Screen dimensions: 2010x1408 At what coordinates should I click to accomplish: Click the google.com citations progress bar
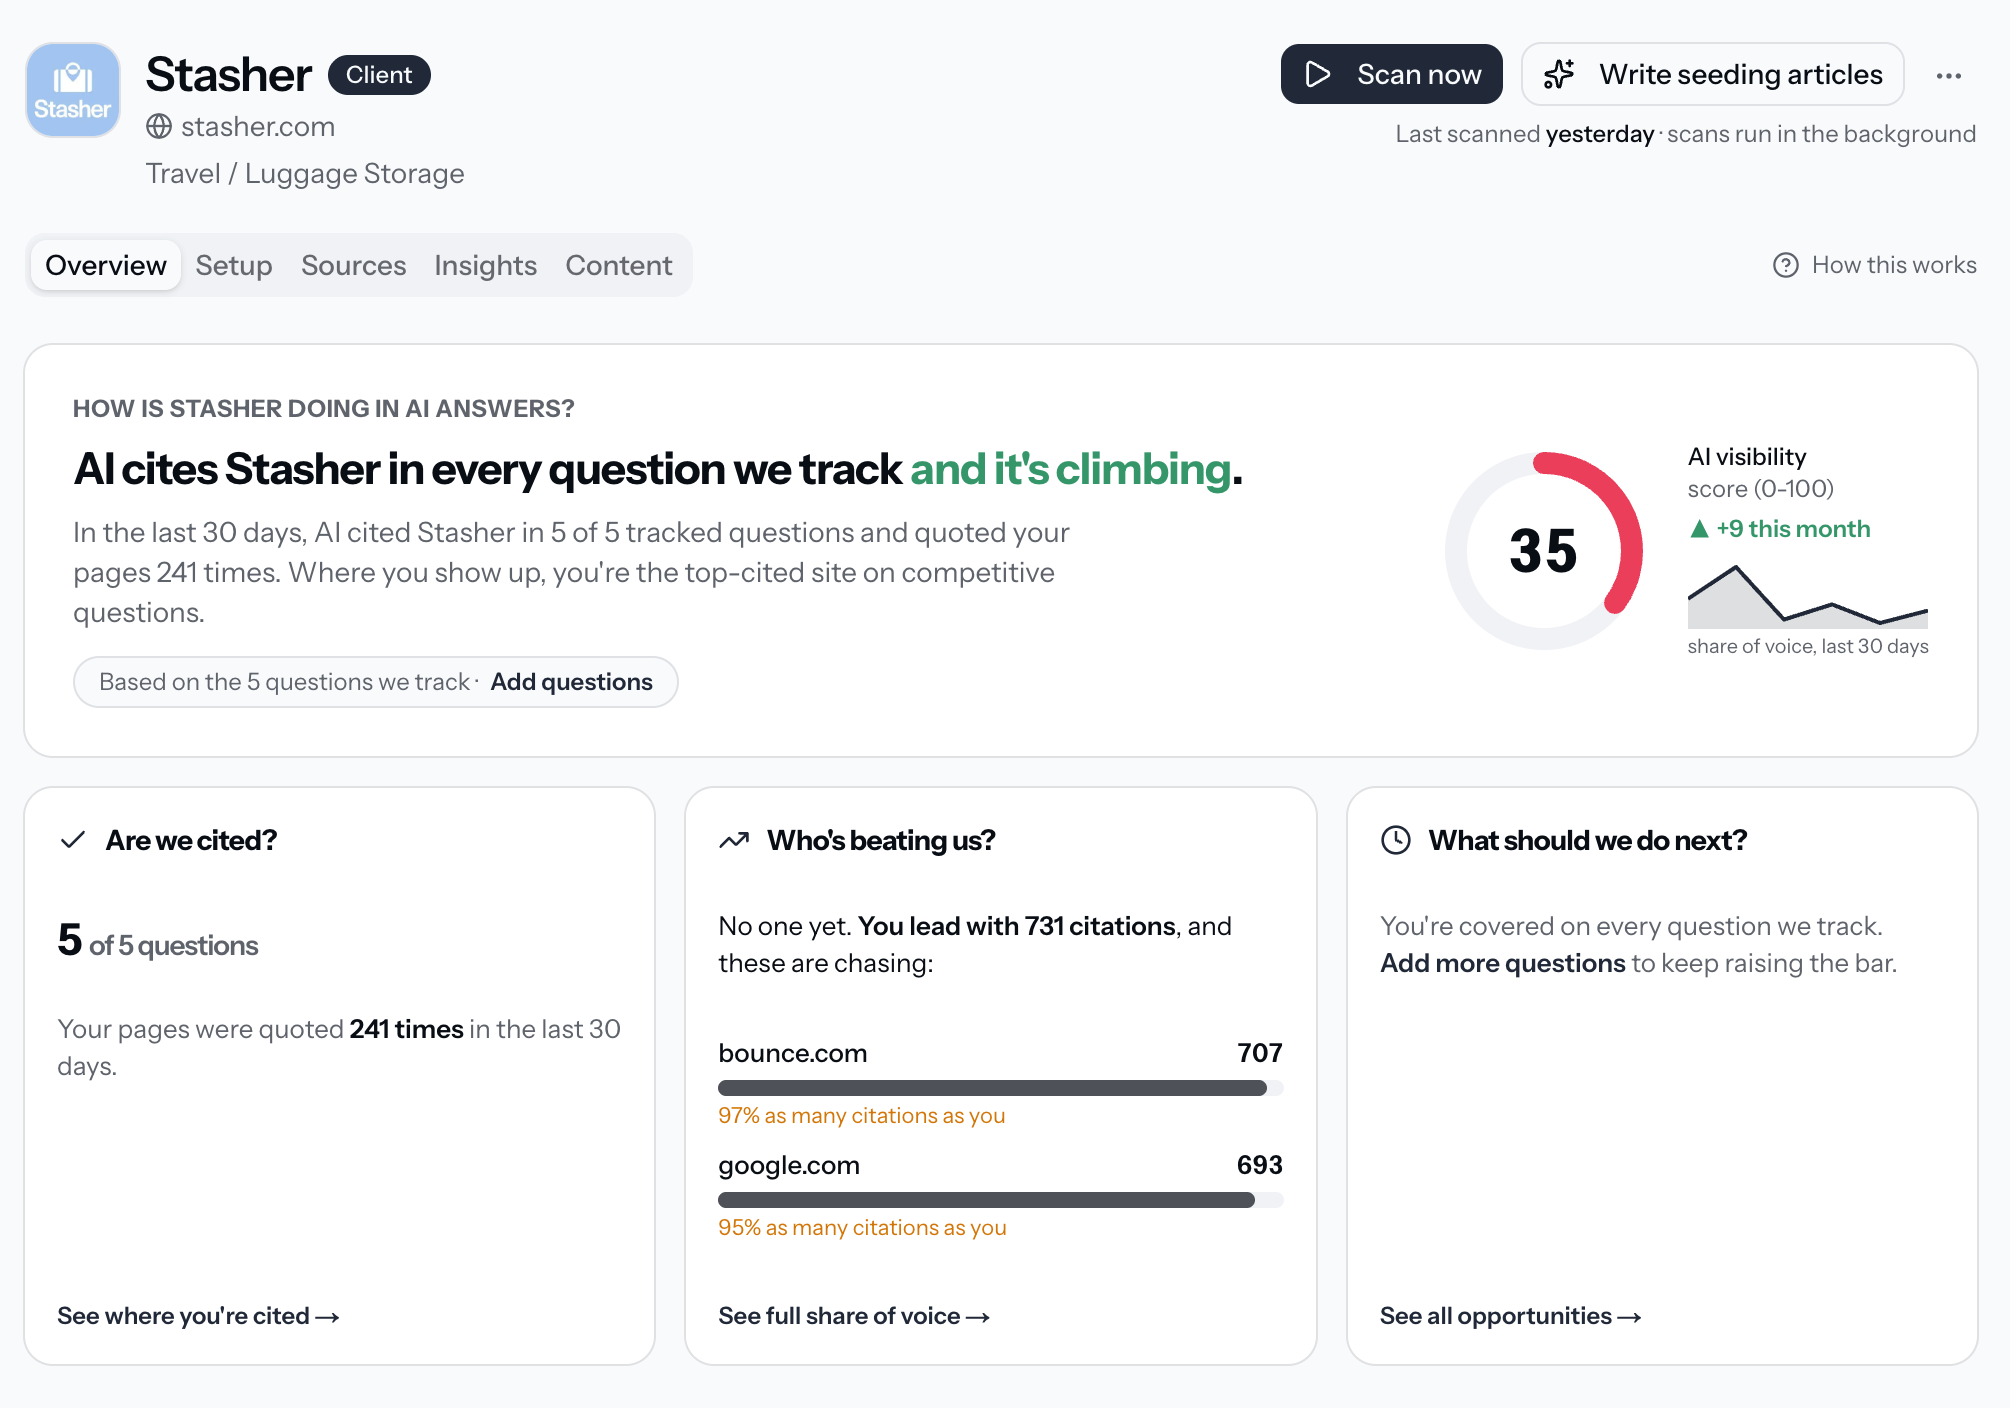1000,1200
